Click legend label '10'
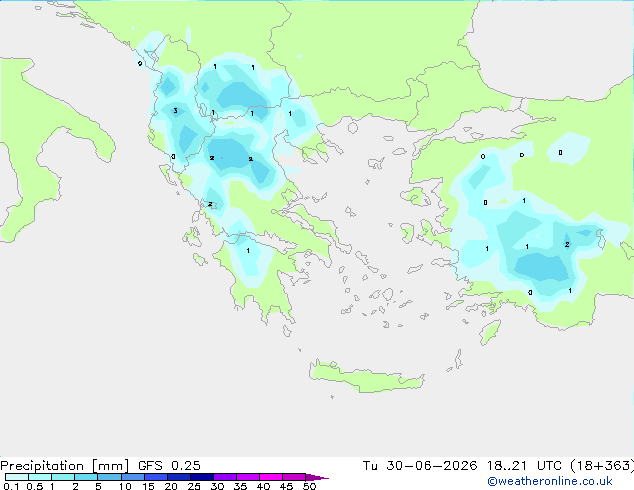The width and height of the screenshot is (634, 490). (125, 486)
